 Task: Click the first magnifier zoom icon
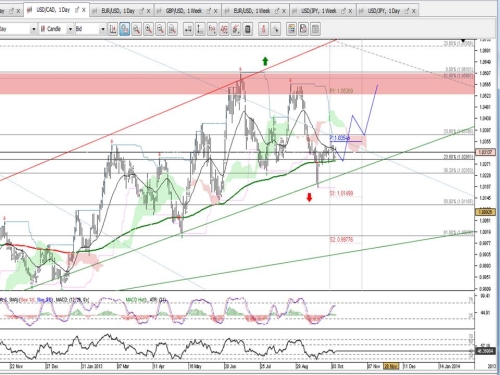[136, 29]
